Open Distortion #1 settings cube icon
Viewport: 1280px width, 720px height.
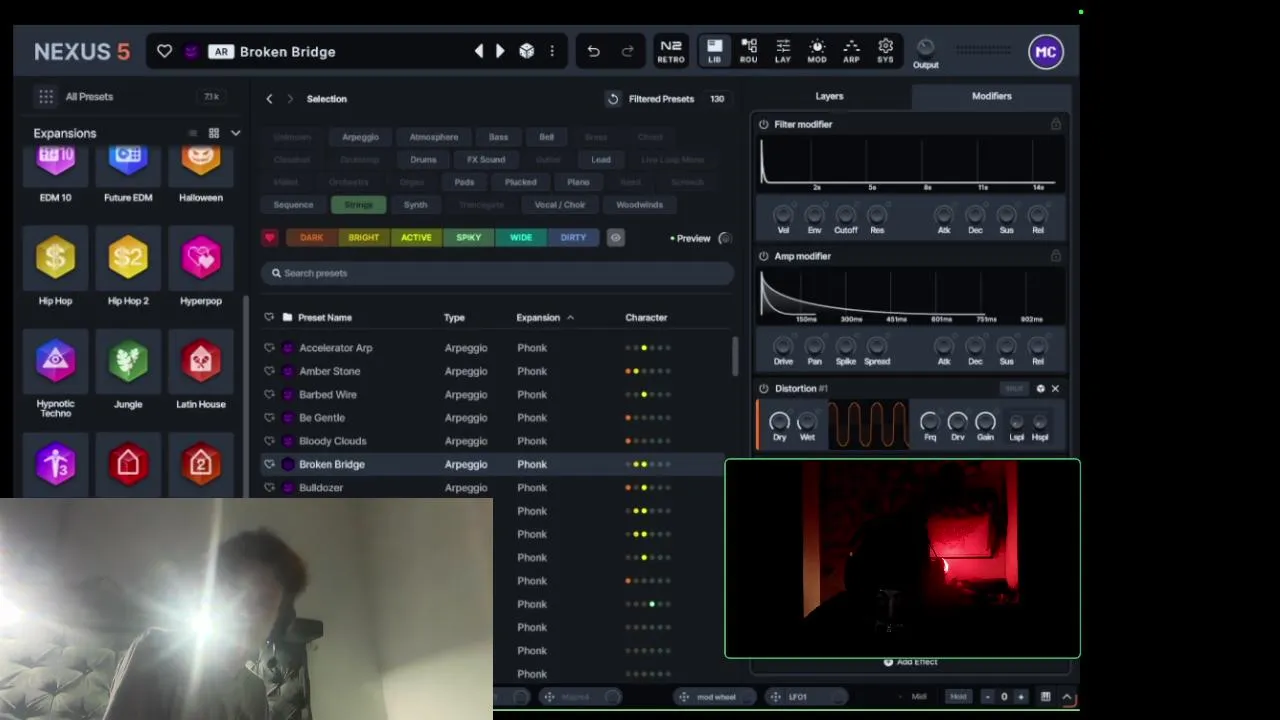(1040, 388)
